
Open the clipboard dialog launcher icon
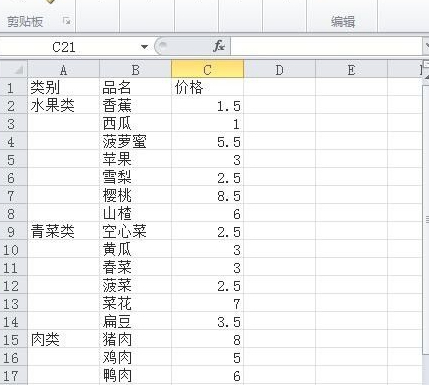tap(67, 21)
